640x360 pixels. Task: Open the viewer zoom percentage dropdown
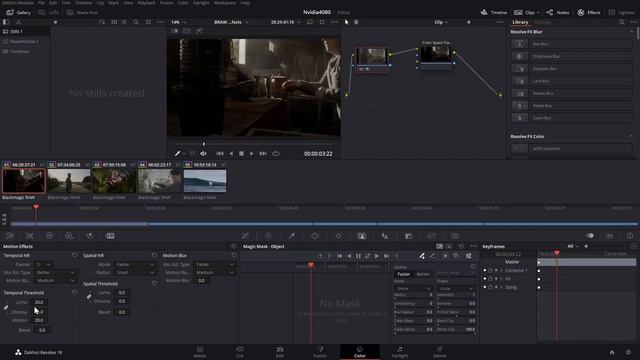click(x=178, y=22)
